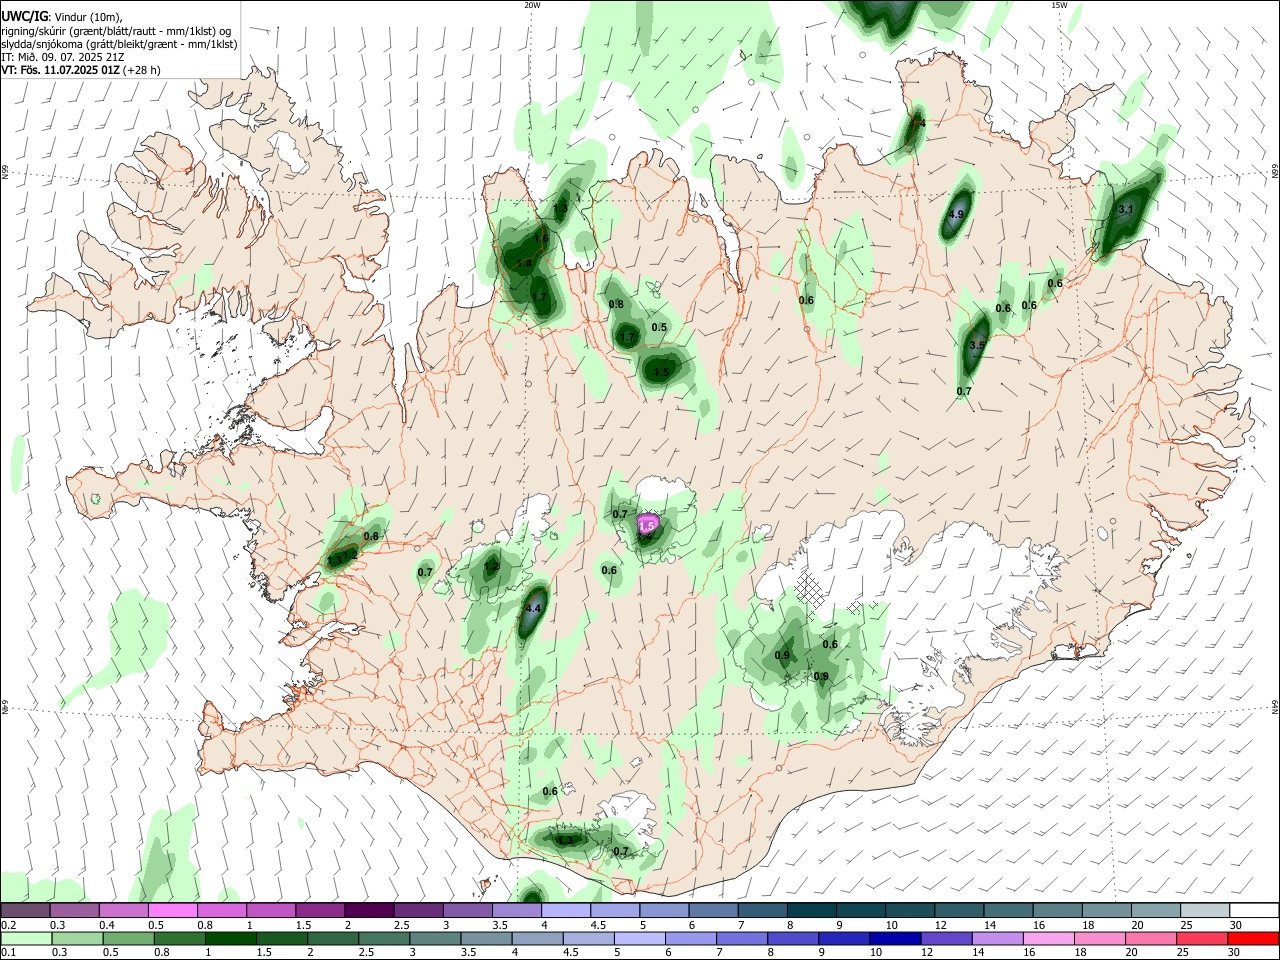Click the 15W longitude label
The width and height of the screenshot is (1280, 960).
pyautogui.click(x=1059, y=5)
